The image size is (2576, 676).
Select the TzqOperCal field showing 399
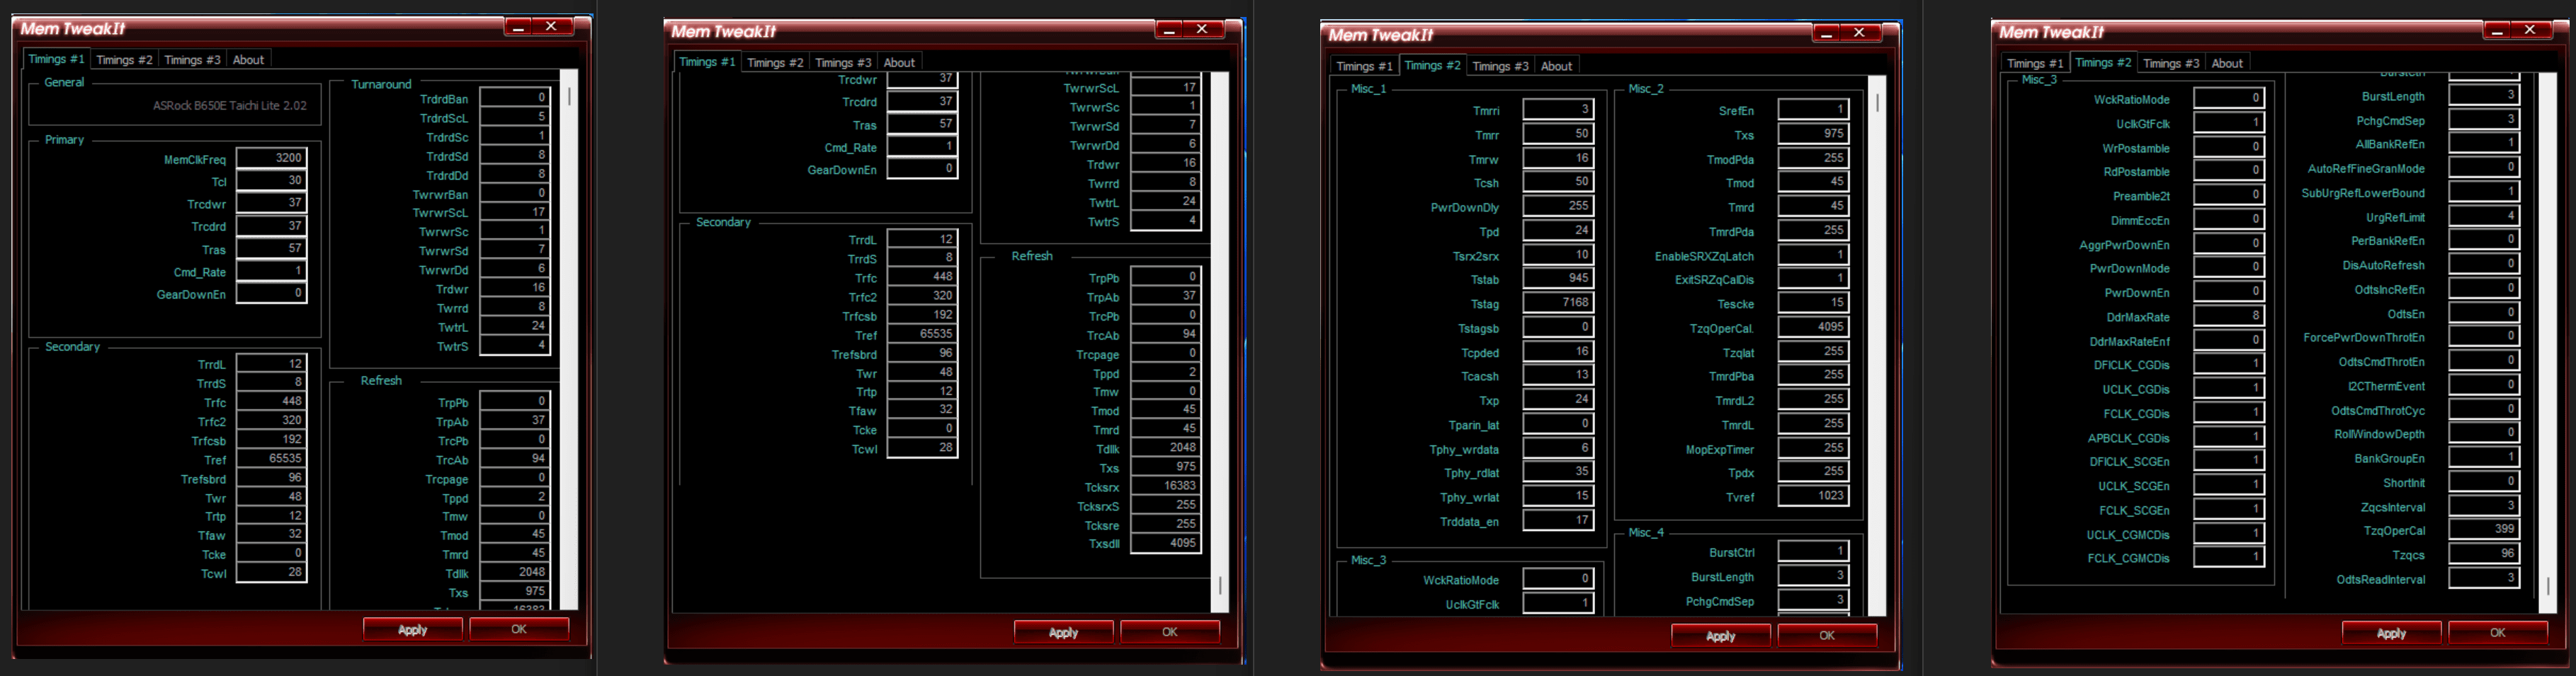[2484, 530]
